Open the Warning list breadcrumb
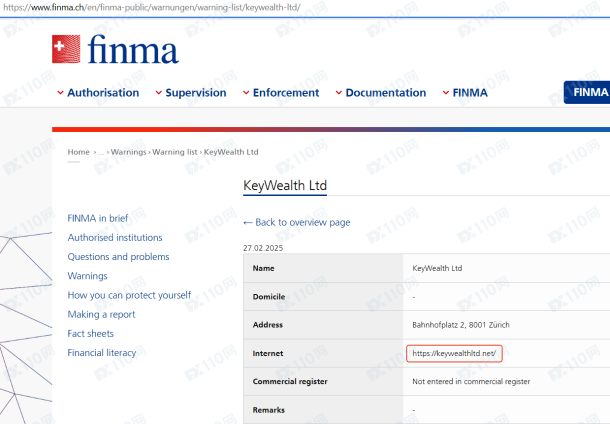 point(175,152)
